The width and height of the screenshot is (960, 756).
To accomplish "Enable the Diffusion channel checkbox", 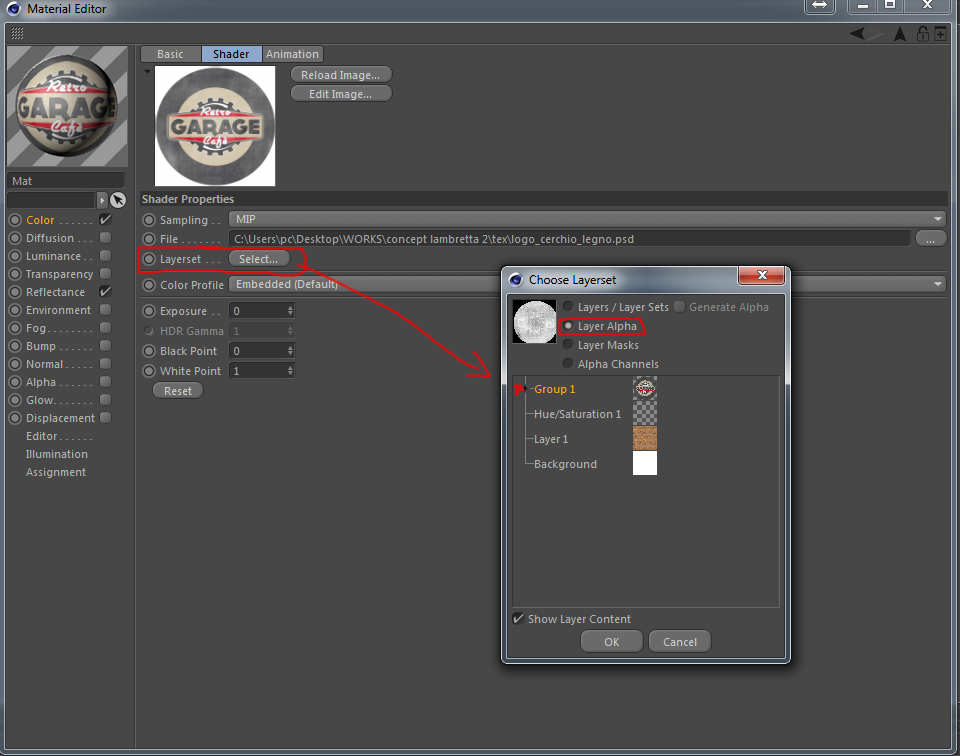I will [x=105, y=237].
